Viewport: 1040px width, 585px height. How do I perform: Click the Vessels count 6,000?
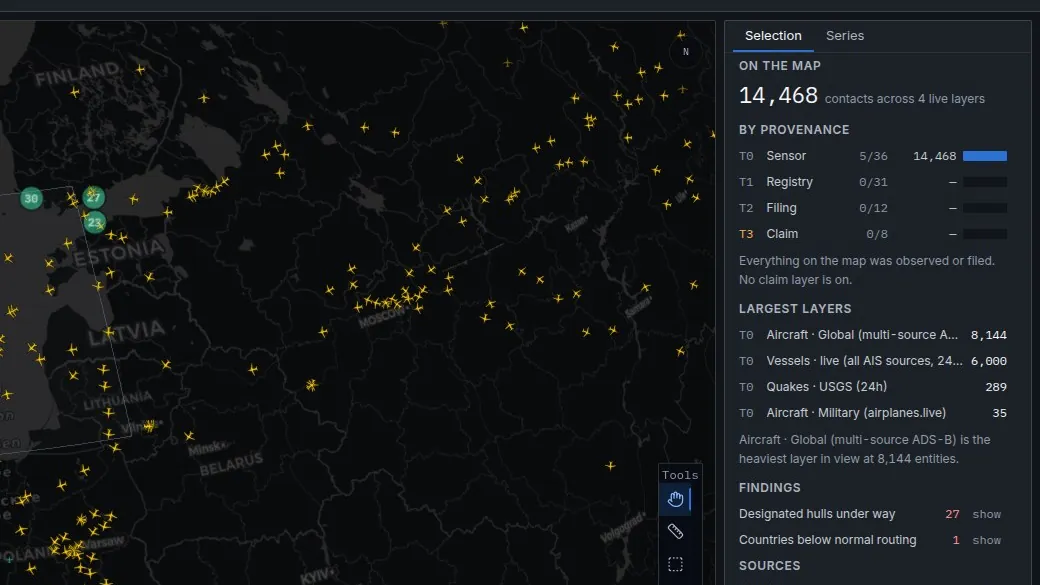pyautogui.click(x=988, y=361)
